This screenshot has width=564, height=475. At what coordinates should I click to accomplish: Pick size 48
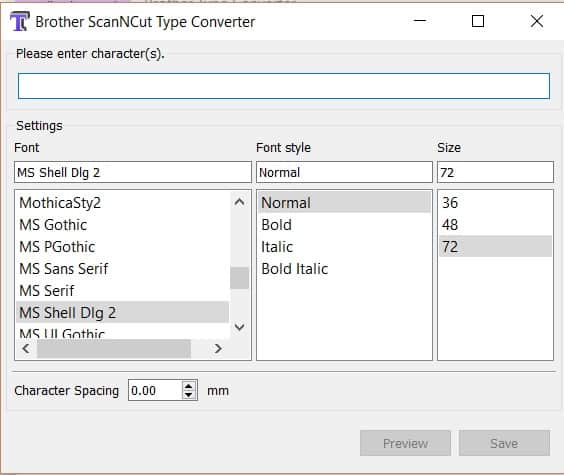(495, 225)
